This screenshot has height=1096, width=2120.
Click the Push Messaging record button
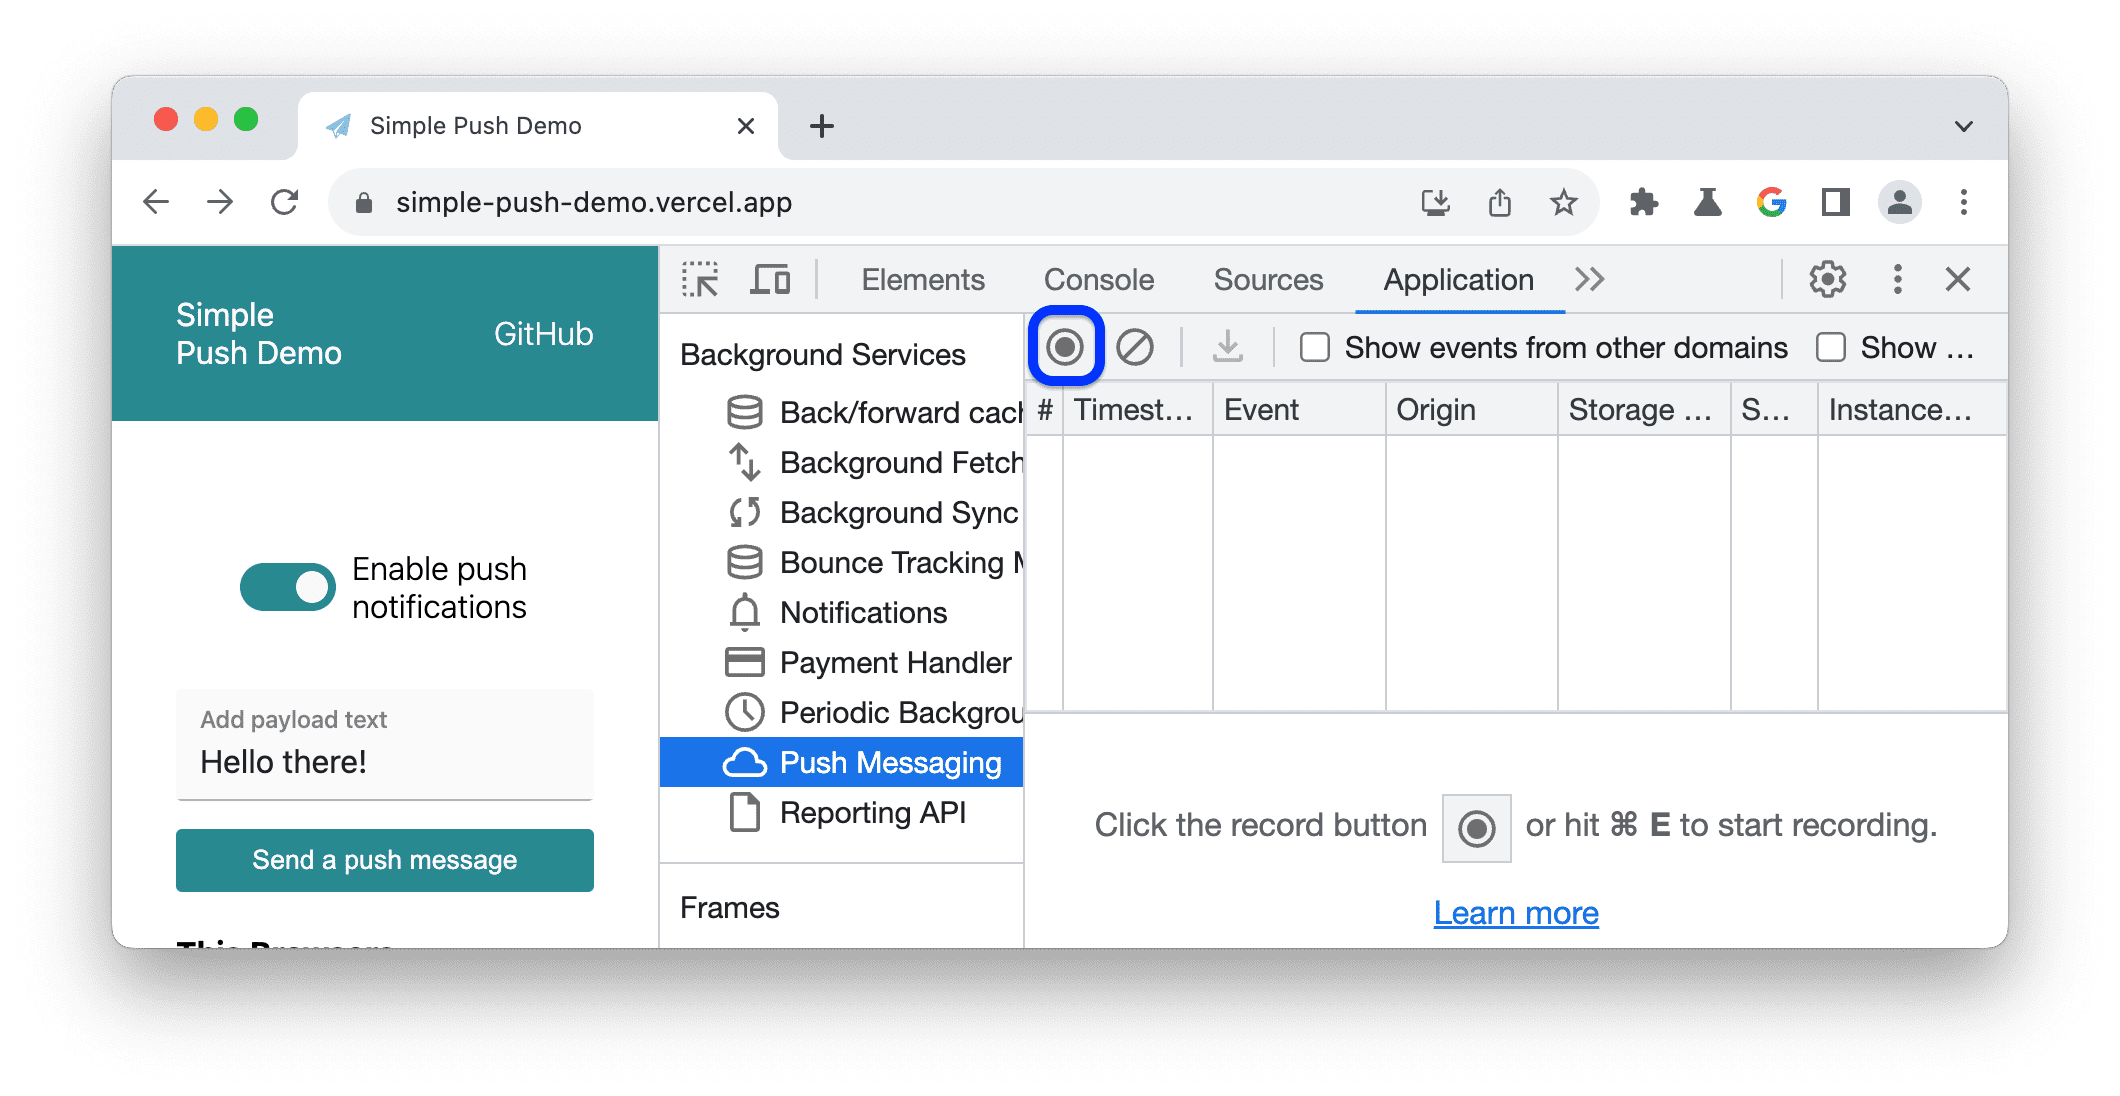click(1065, 347)
